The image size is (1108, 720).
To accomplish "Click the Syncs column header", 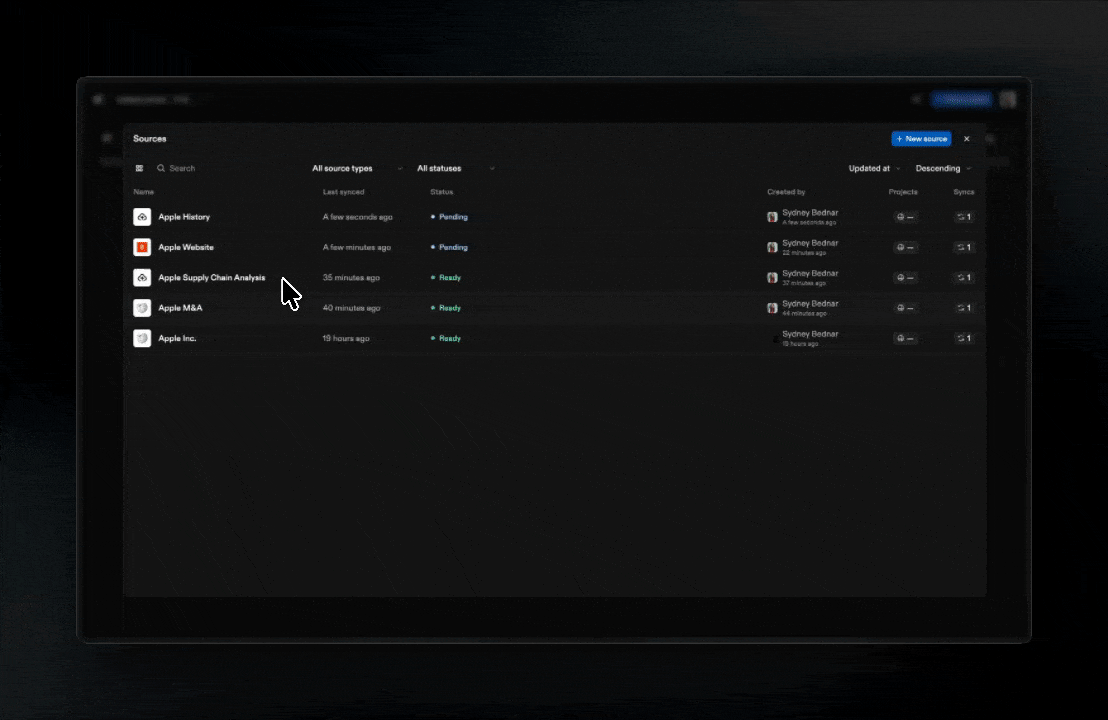I will coord(964,191).
